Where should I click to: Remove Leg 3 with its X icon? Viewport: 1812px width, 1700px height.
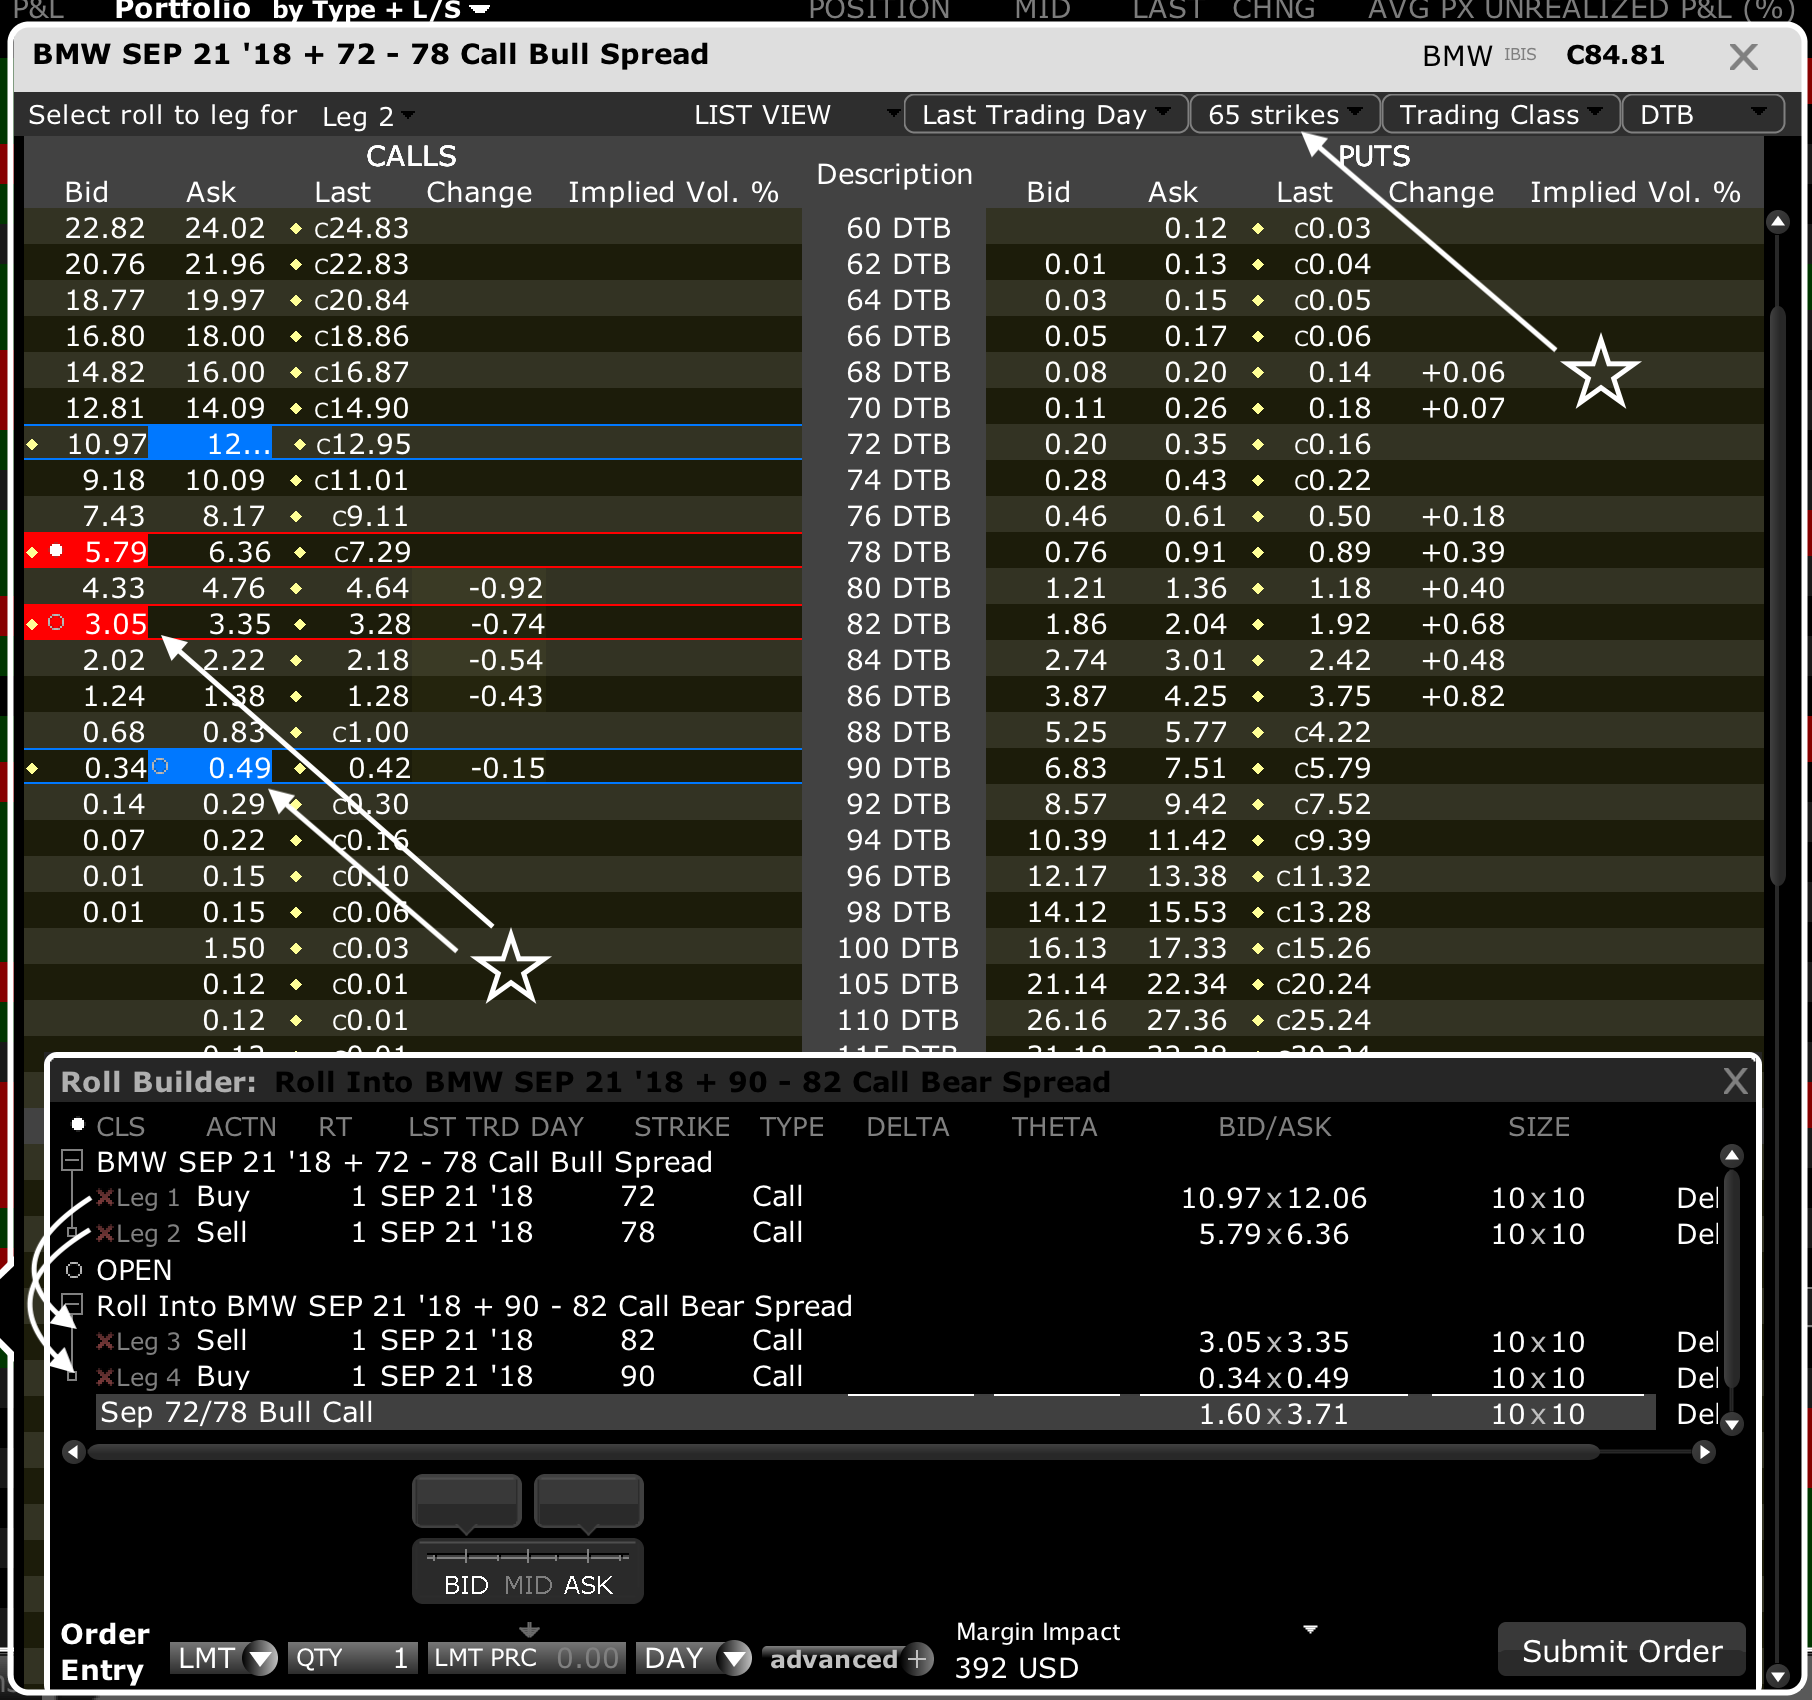coord(105,1341)
